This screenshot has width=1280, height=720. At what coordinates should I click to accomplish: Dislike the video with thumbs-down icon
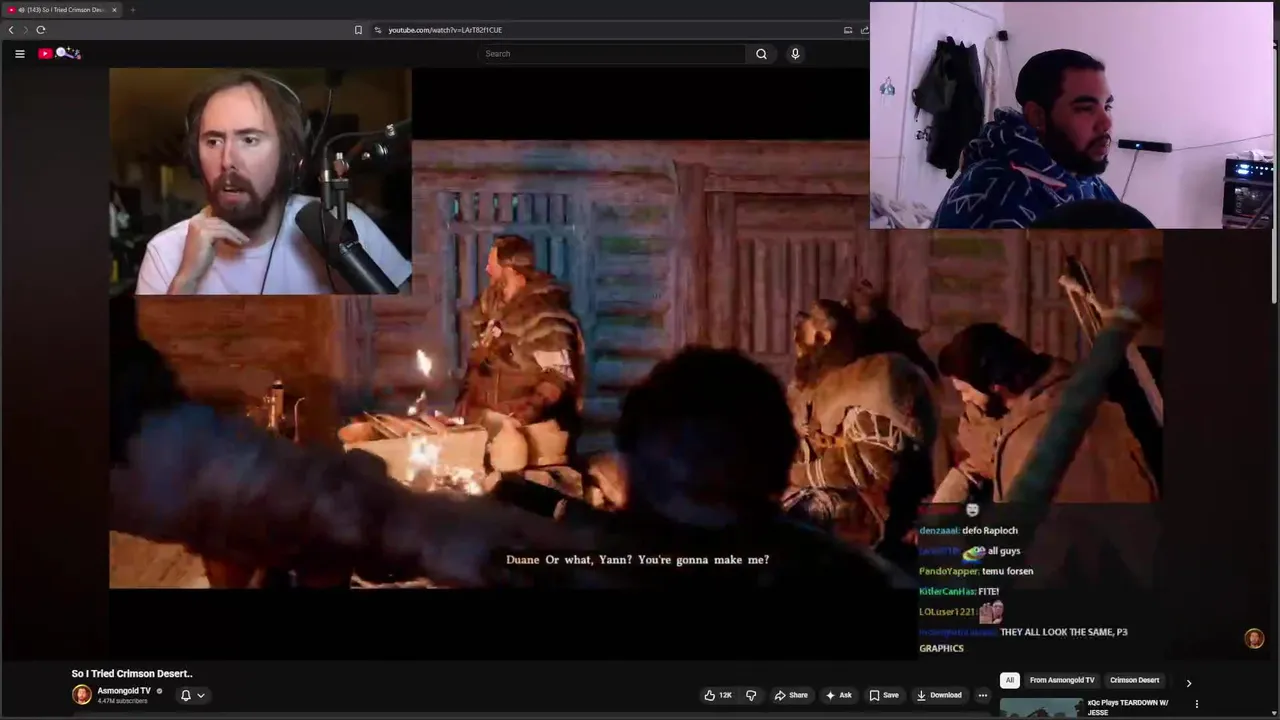coord(751,695)
